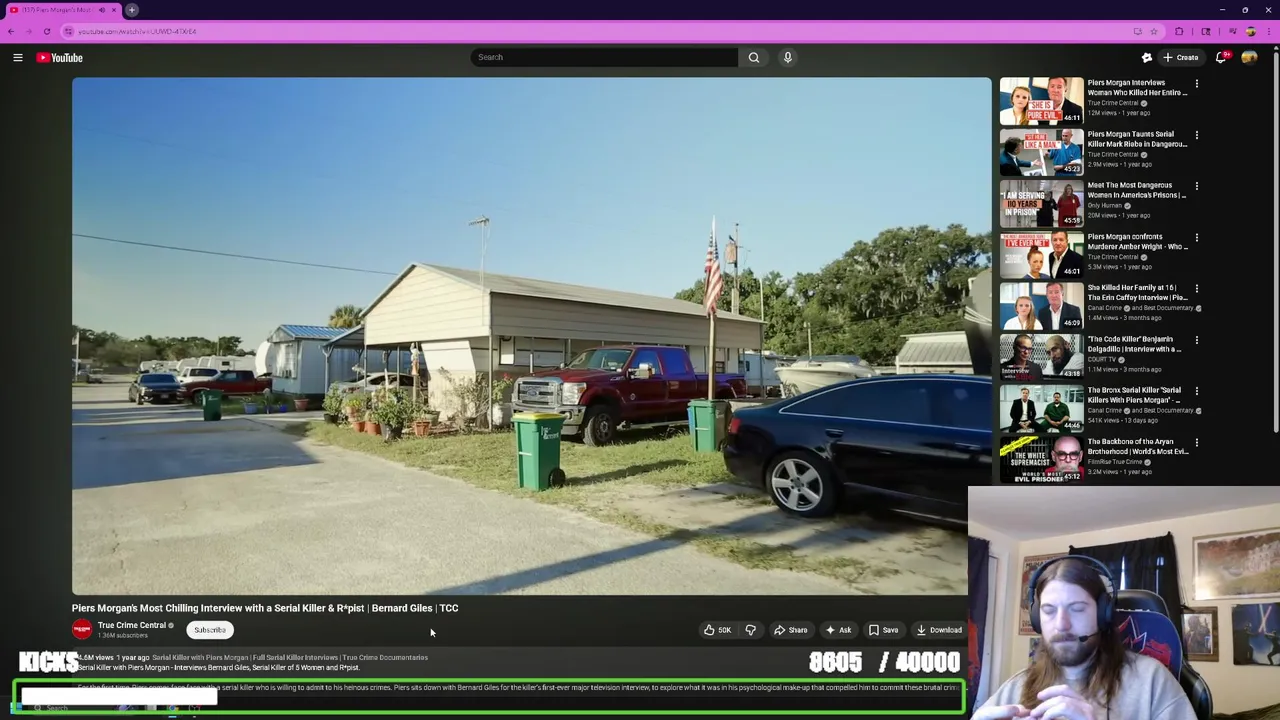Click the browser back arrow

[11, 31]
